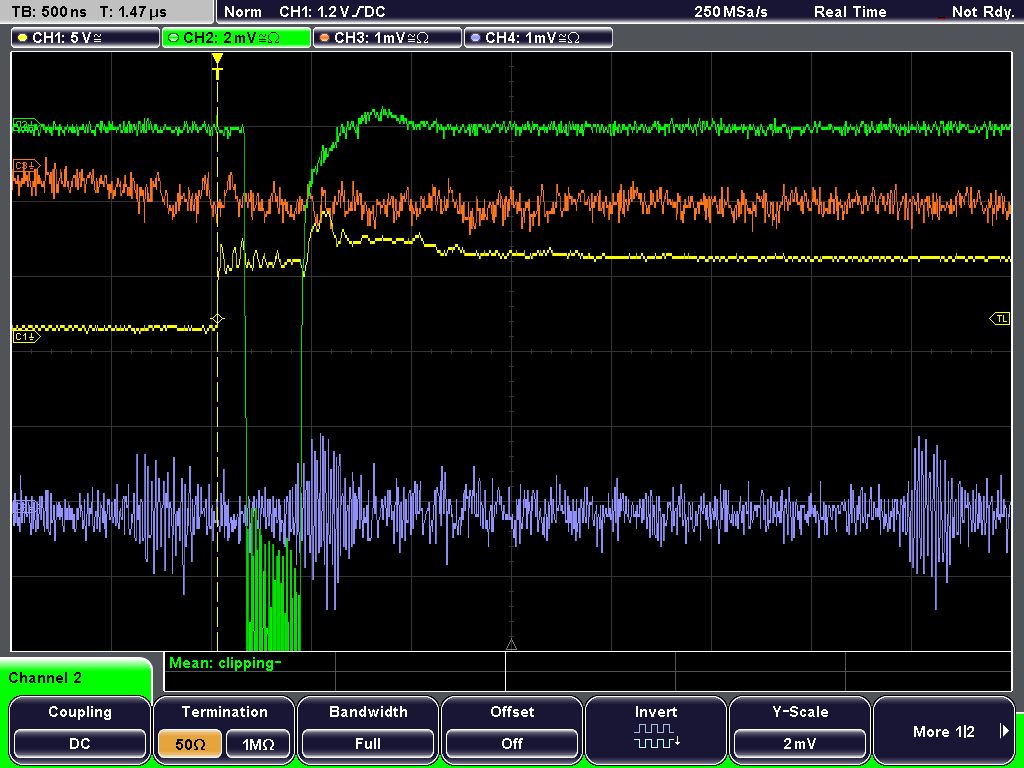Toggle the Offset Off button
This screenshot has height=768, width=1024.
512,744
